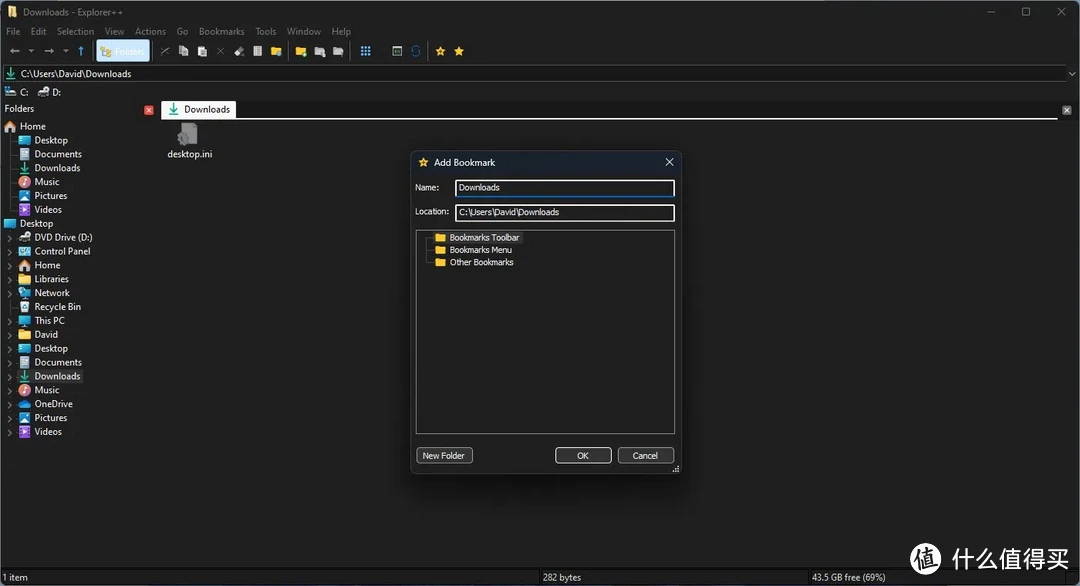Click the bookmark Name text field

[564, 188]
